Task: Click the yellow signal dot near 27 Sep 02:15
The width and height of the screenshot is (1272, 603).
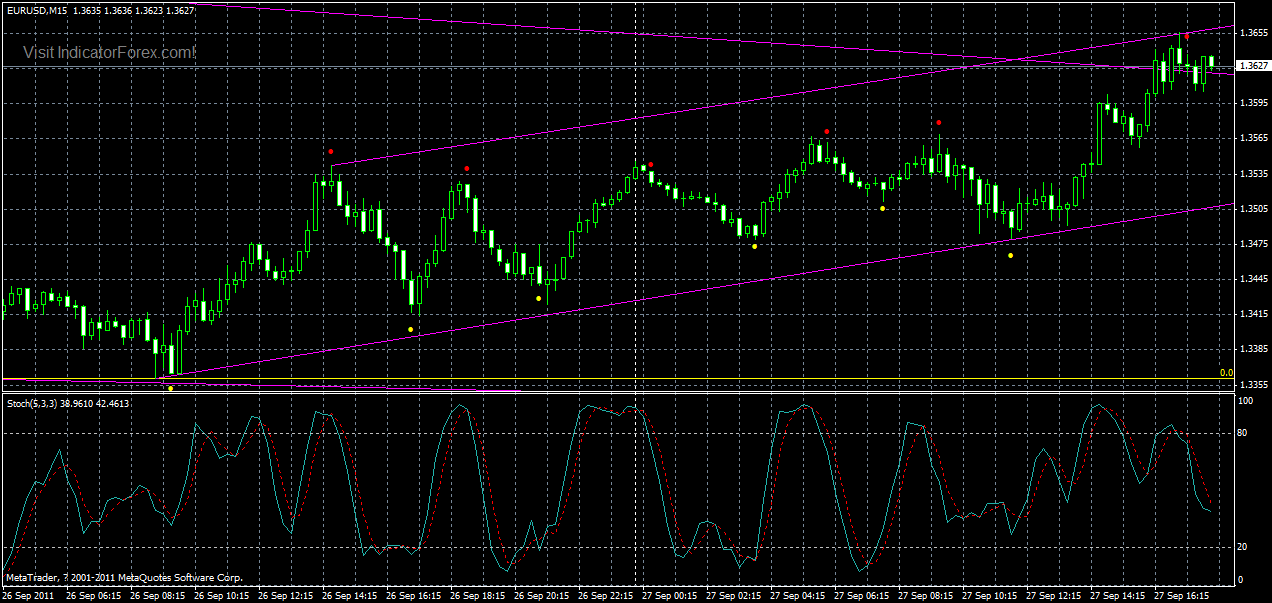Action: [753, 244]
